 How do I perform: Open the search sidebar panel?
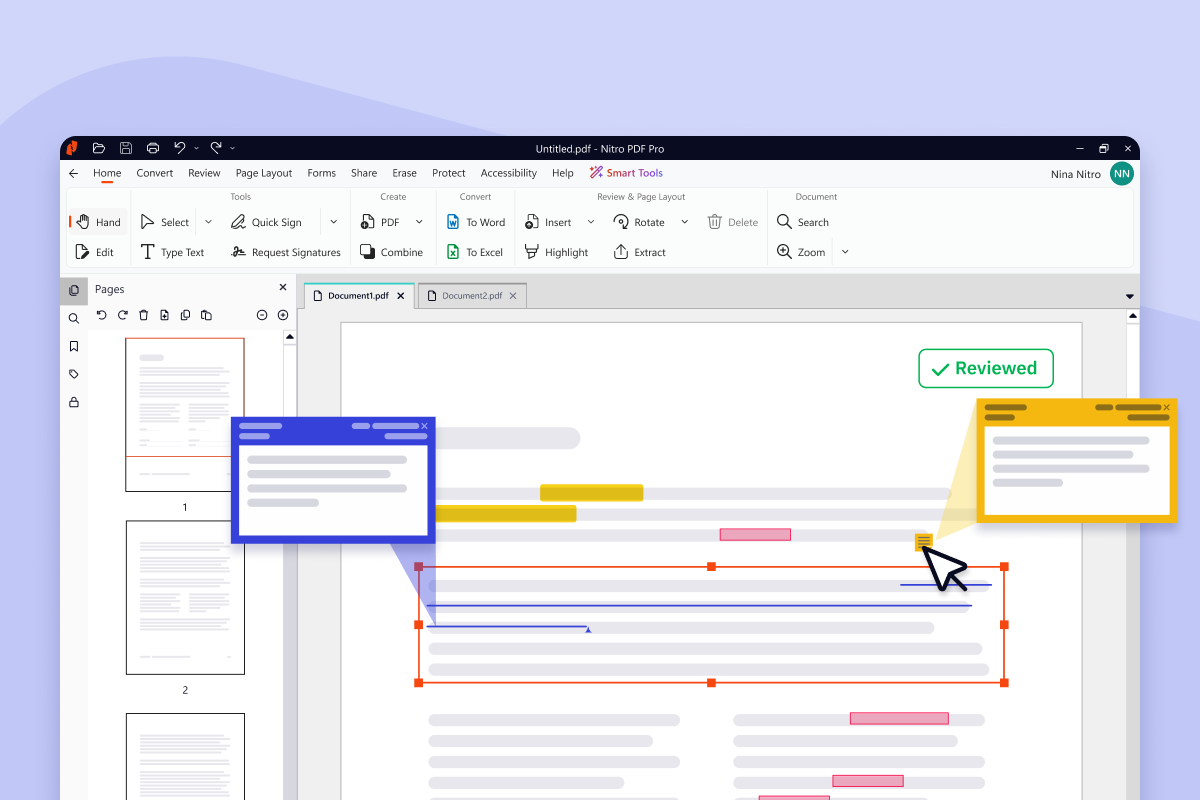coord(74,318)
